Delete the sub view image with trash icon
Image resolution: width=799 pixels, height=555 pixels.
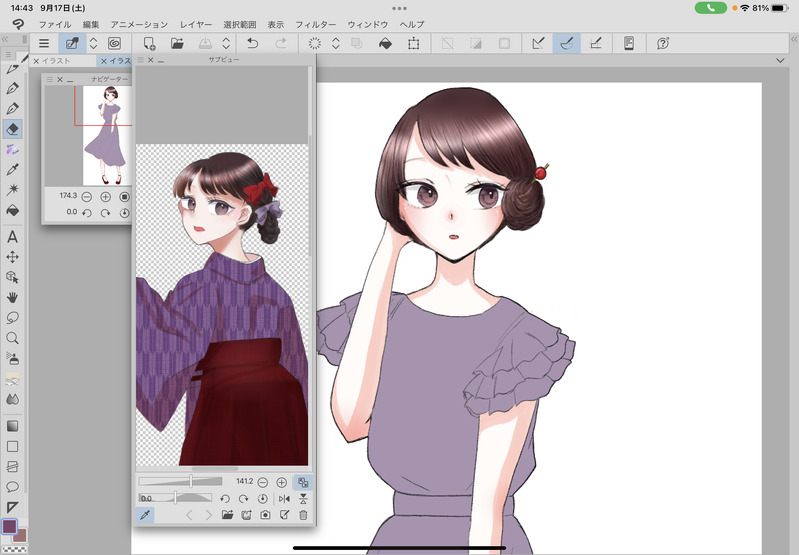[303, 515]
